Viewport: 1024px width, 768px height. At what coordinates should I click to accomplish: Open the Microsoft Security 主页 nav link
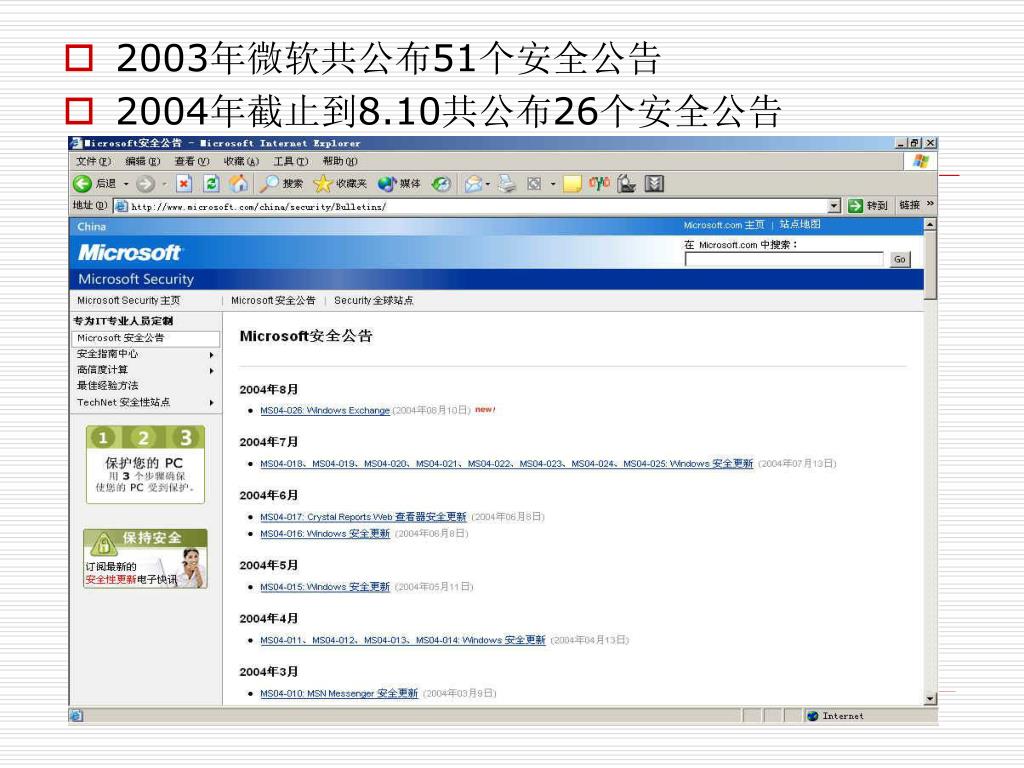tap(129, 300)
